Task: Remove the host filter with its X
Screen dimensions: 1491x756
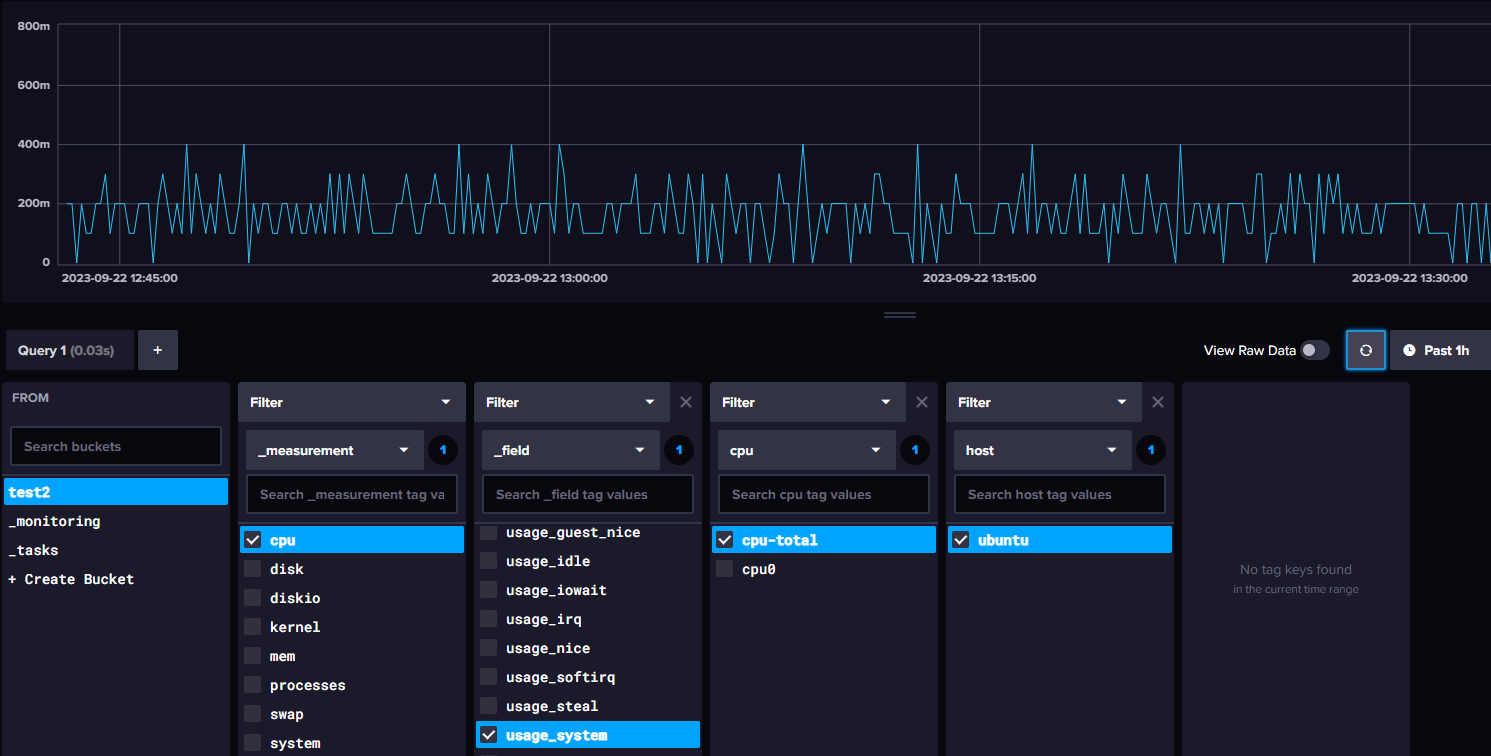Action: tap(1158, 402)
